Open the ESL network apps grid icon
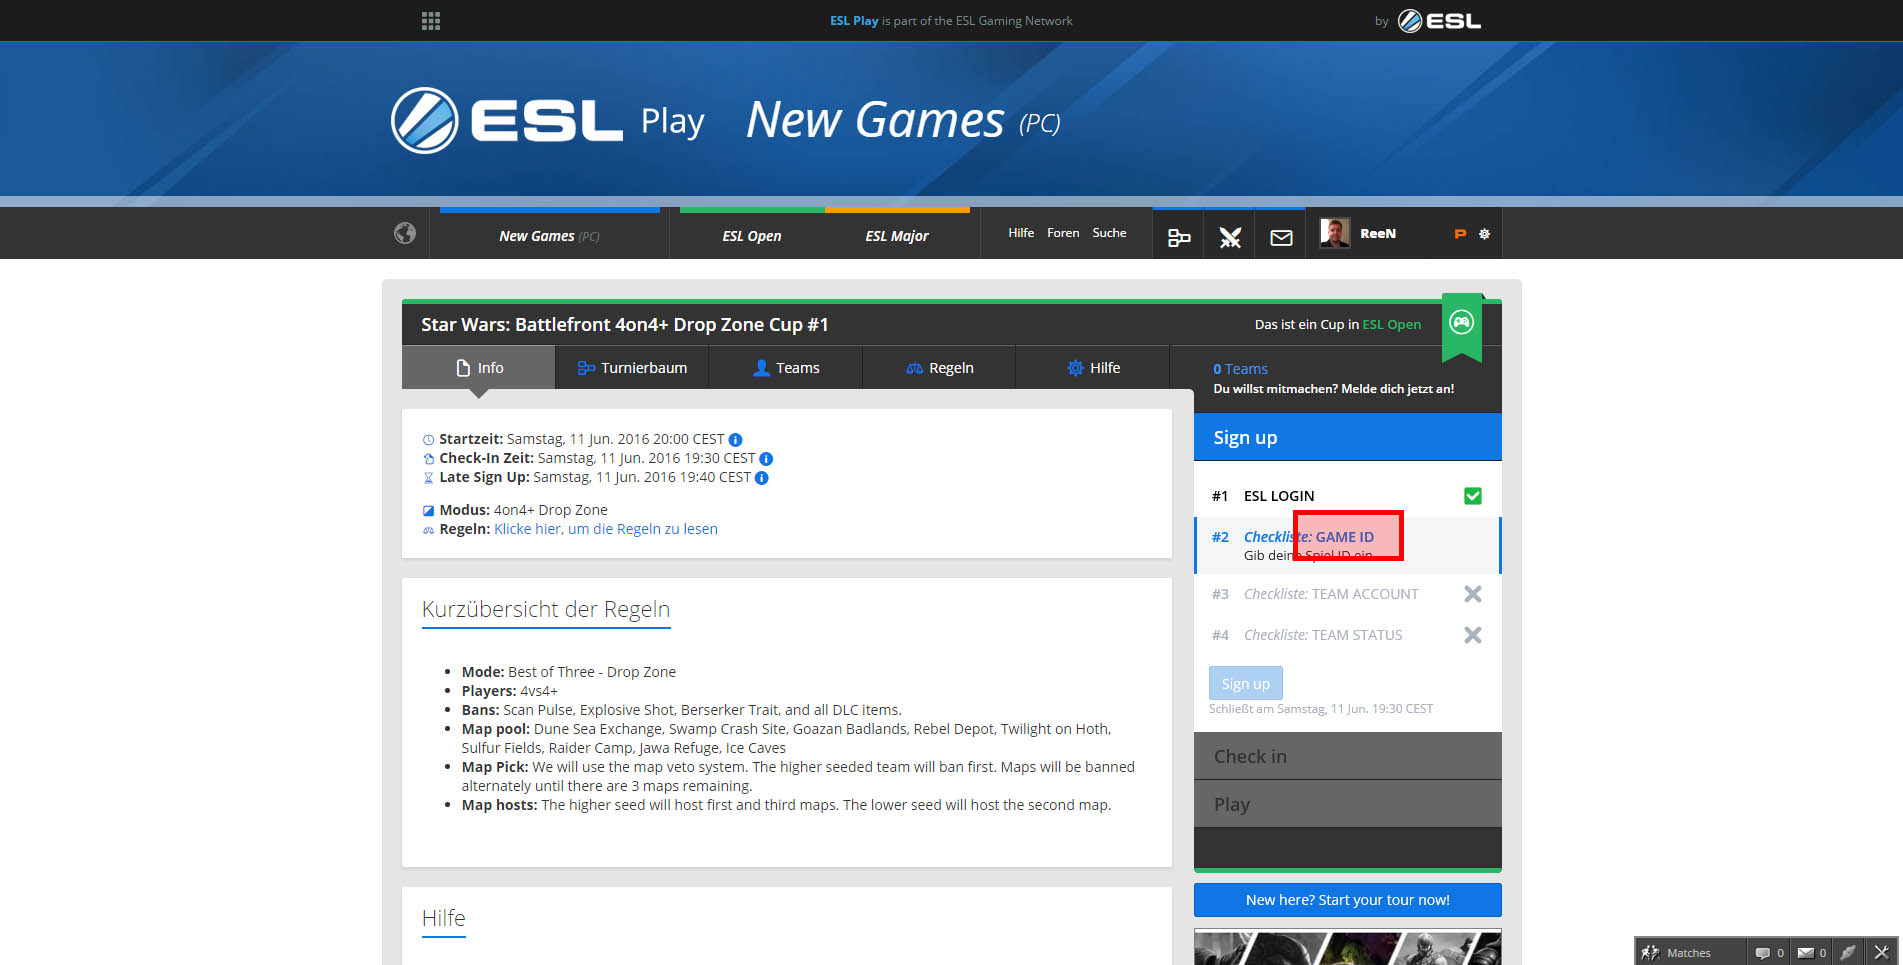The height and width of the screenshot is (965, 1903). coord(431,21)
